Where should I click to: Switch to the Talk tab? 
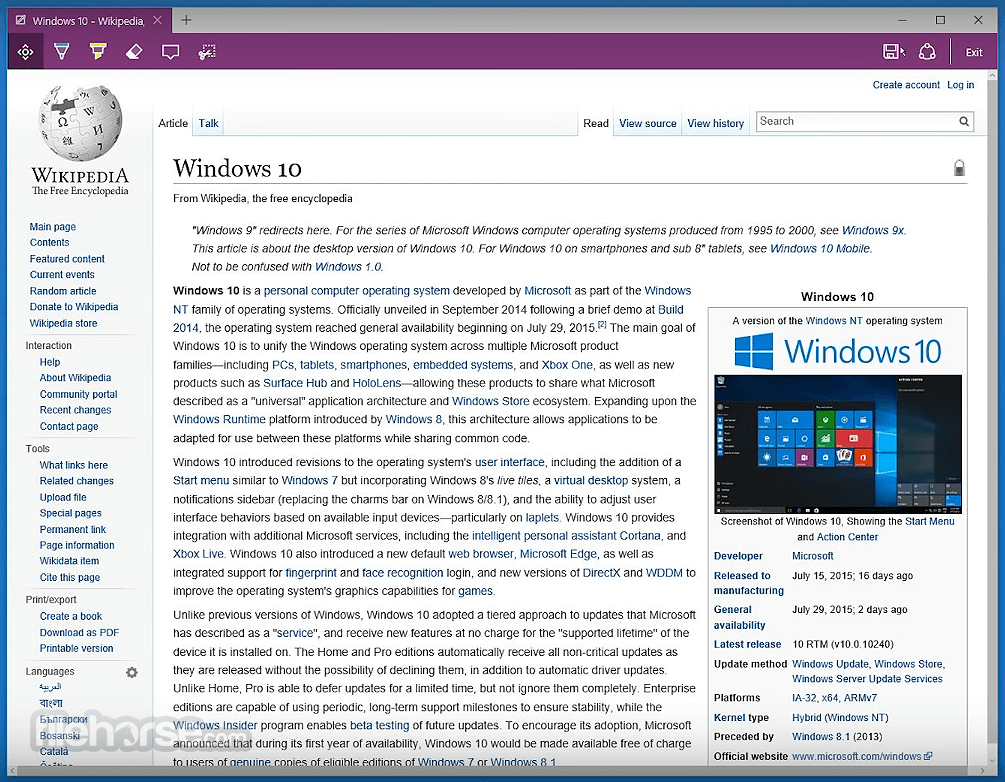click(208, 123)
